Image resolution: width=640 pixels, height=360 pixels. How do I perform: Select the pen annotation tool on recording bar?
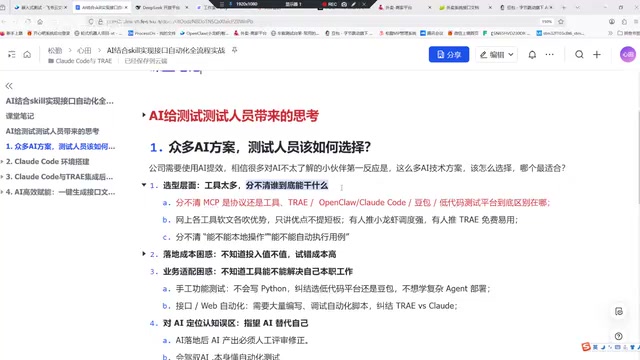(354, 4)
